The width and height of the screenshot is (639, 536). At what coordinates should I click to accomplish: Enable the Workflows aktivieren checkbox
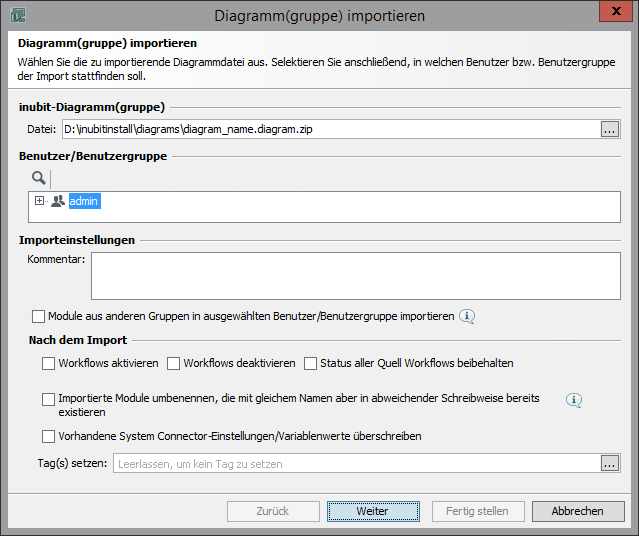point(49,363)
